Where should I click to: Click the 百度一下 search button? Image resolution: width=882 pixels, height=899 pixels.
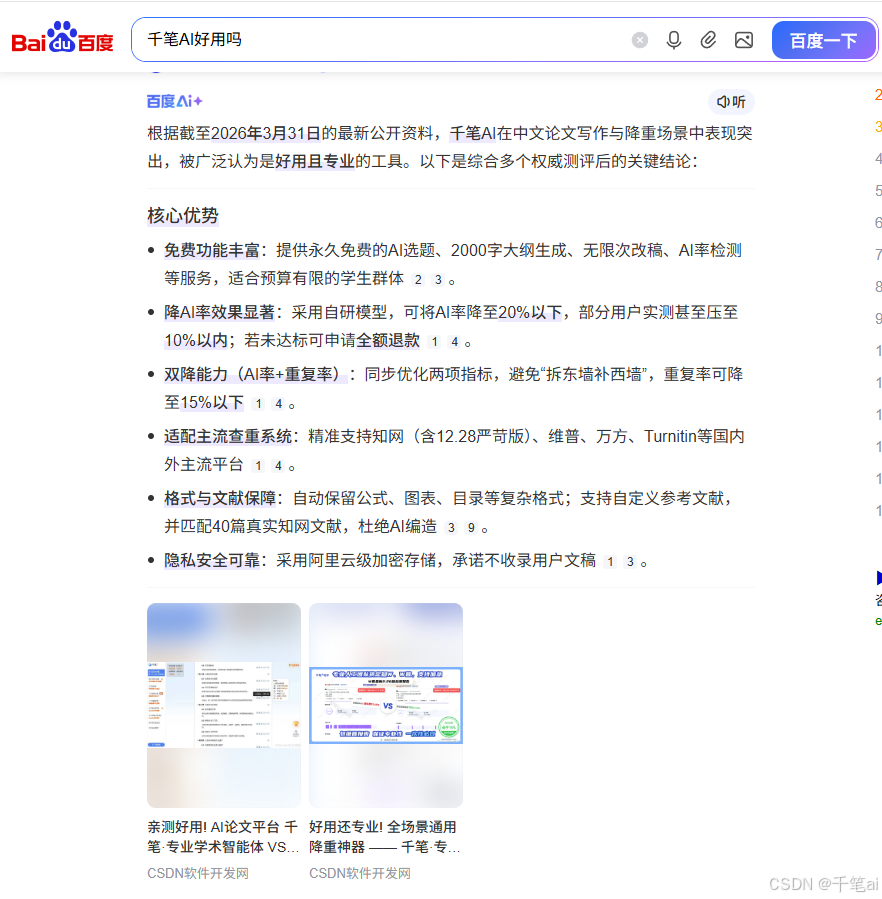click(x=824, y=40)
